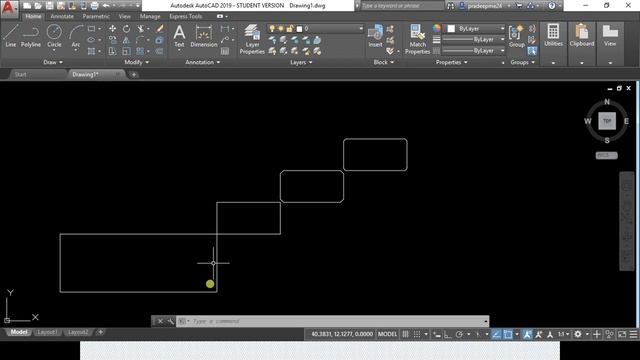Click the Match Properties tool
This screenshot has width=640, height=360.
pyautogui.click(x=417, y=39)
